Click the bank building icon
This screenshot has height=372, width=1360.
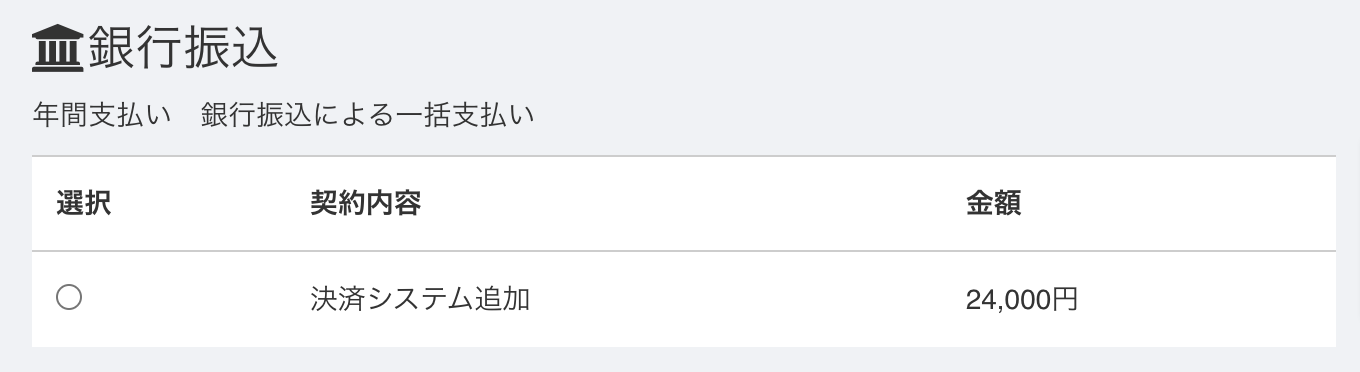click(x=57, y=50)
